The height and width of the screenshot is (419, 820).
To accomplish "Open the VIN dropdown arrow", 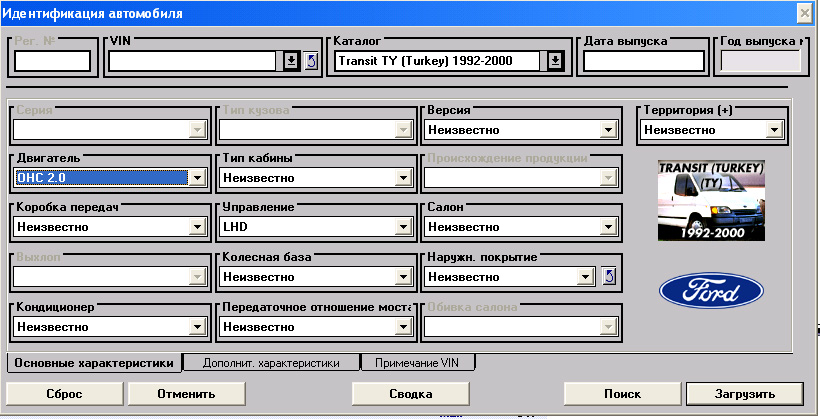I will tap(291, 62).
